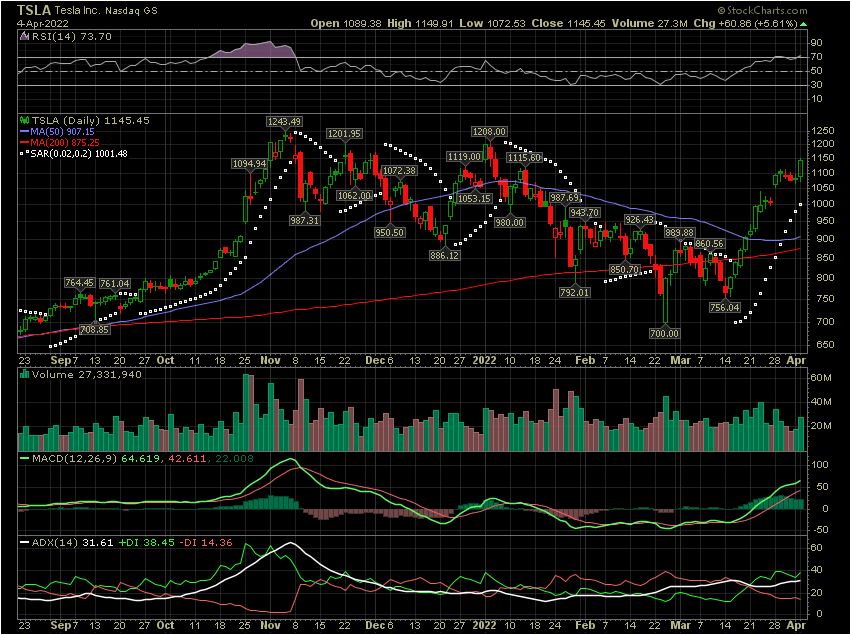Click the '+DI 38.45' label
The image size is (850, 635).
point(144,542)
